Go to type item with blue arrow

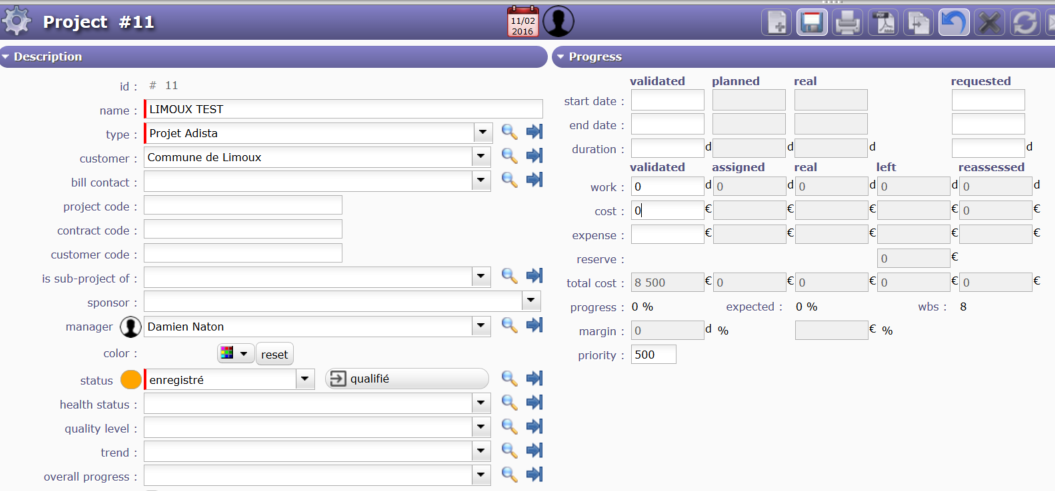(534, 133)
